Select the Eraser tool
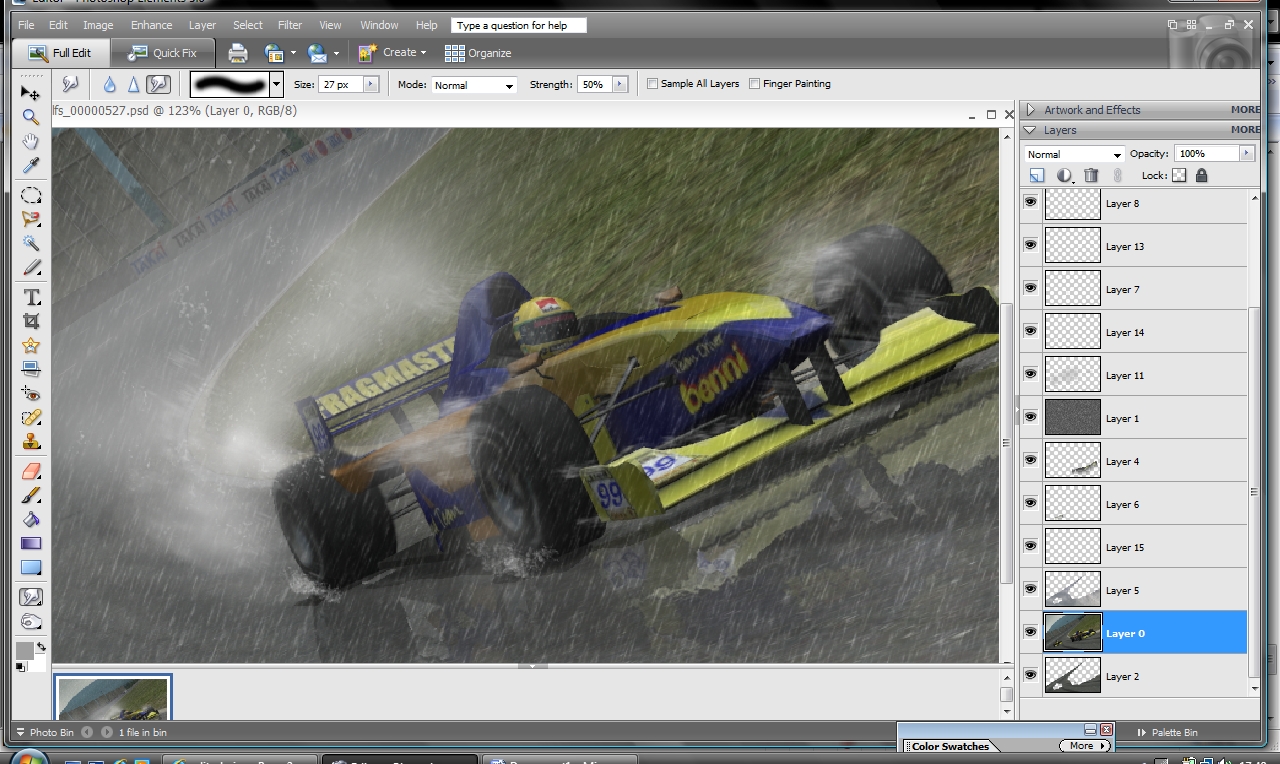 pyautogui.click(x=31, y=471)
